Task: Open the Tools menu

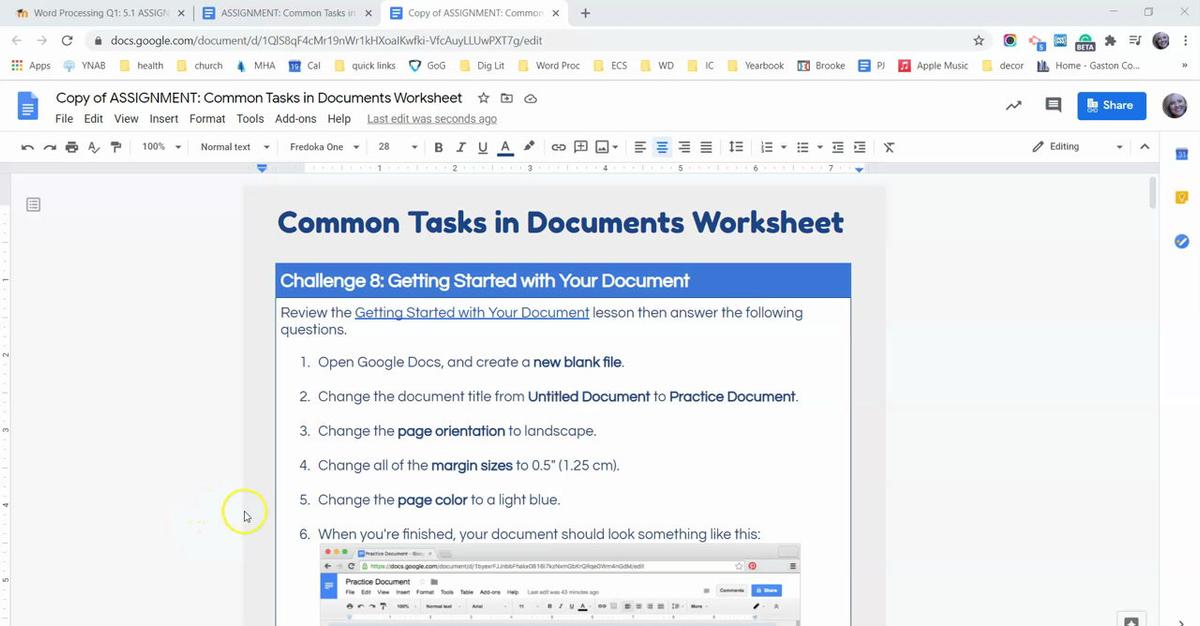Action: coord(250,119)
